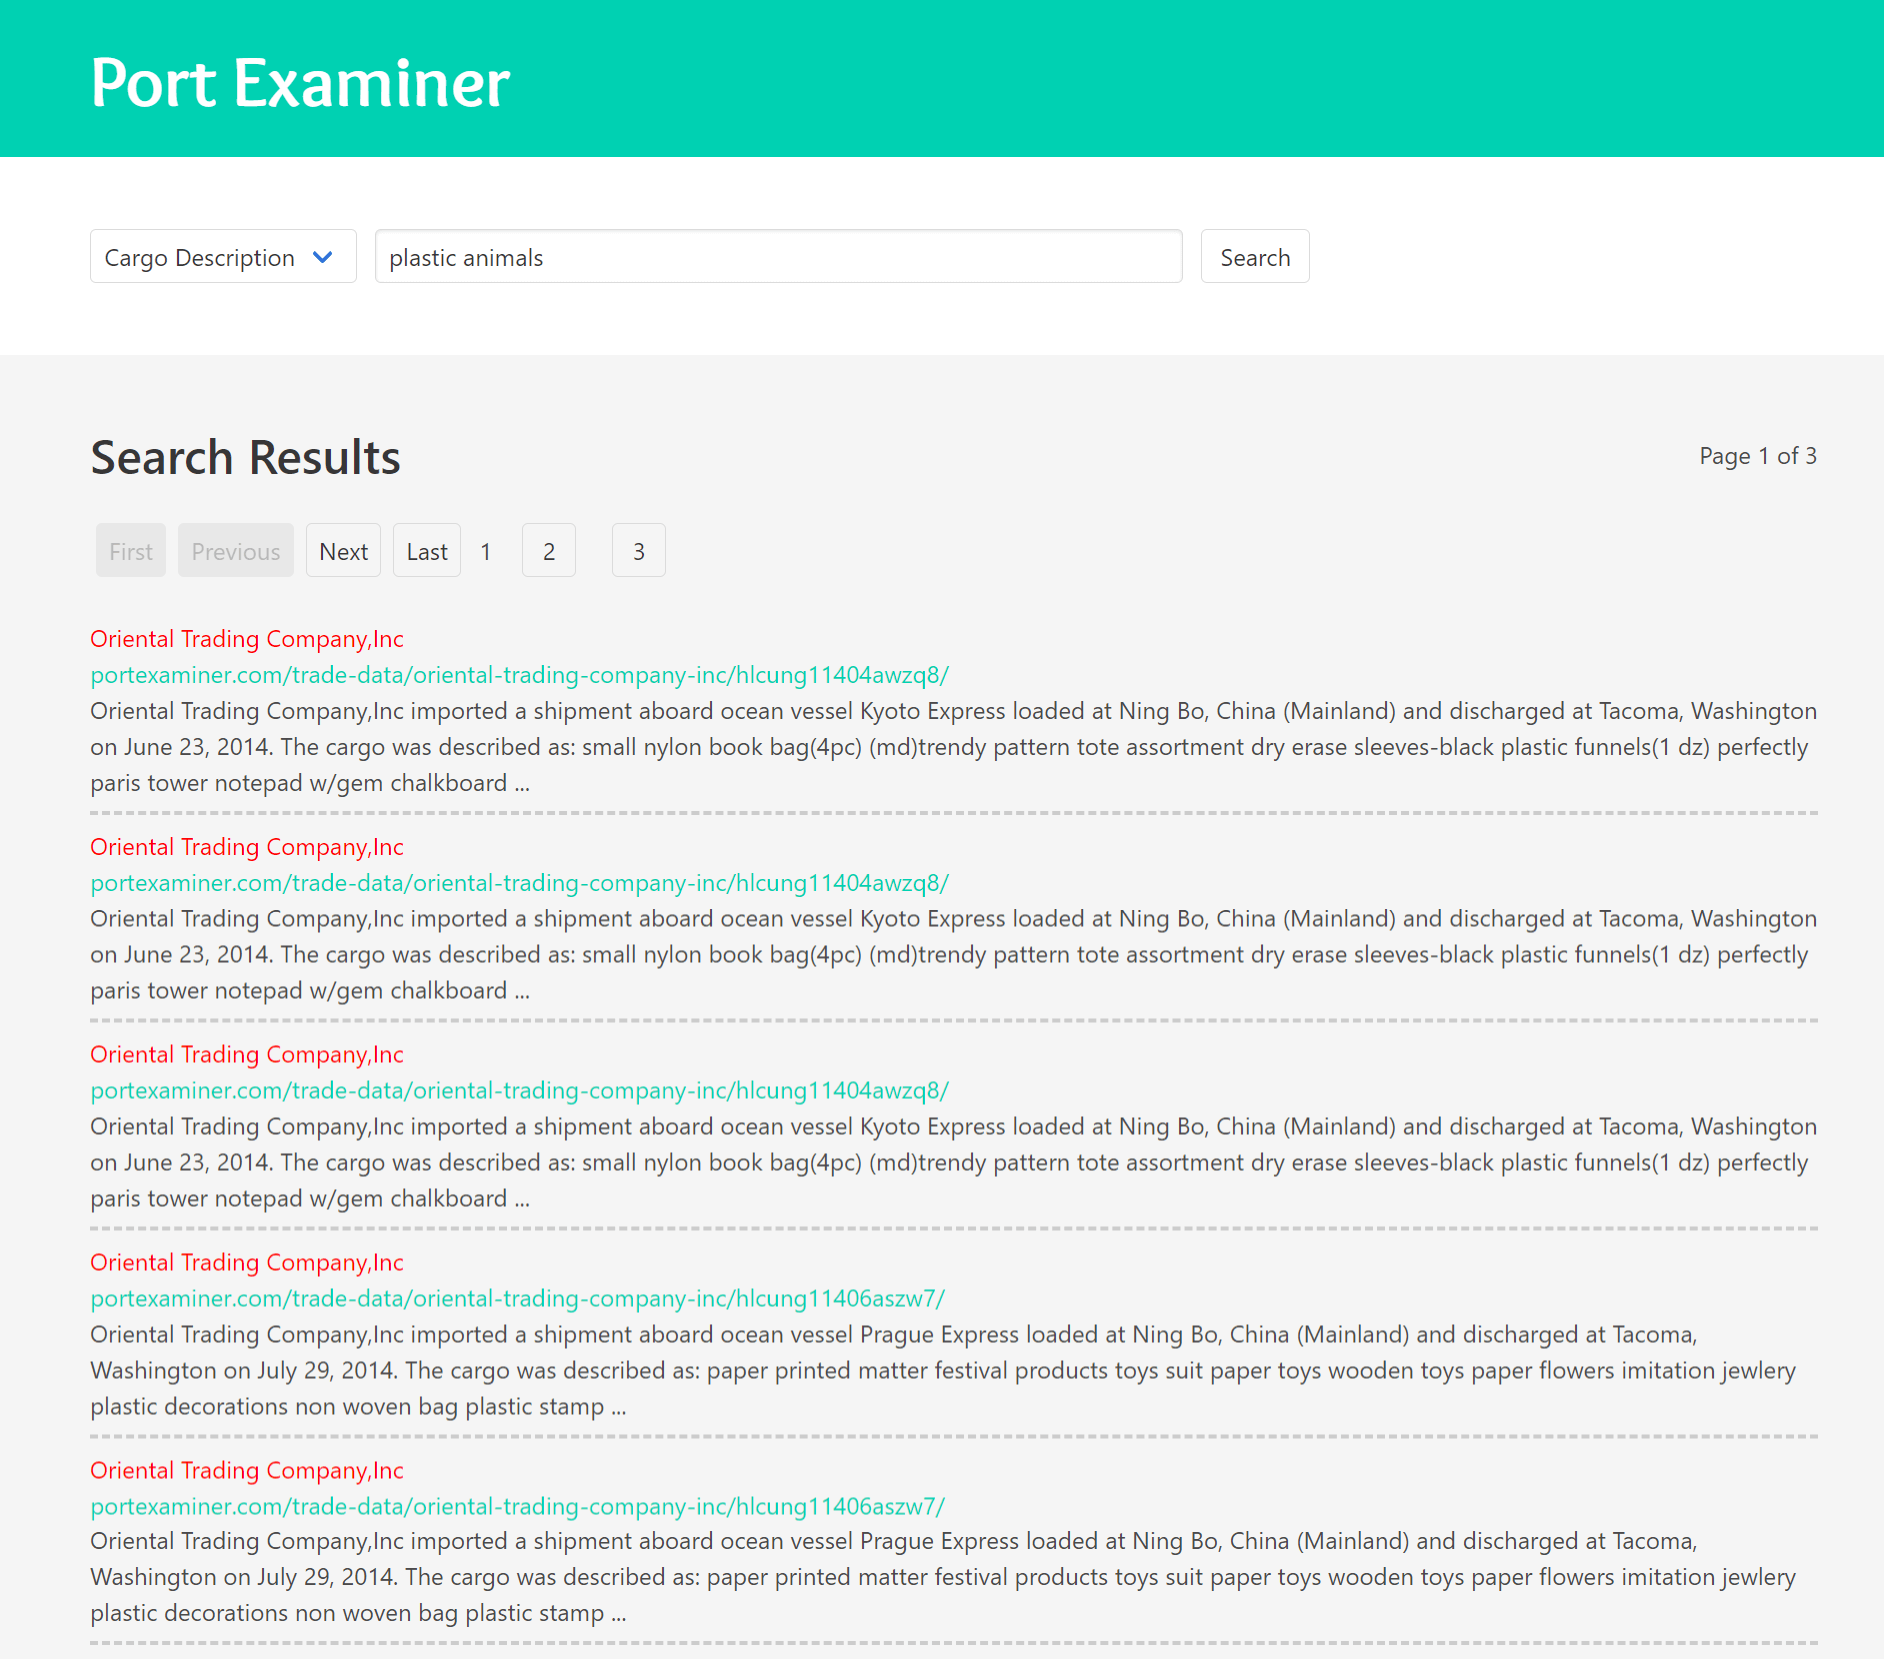1884x1659 pixels.
Task: Go to the Port Examiner home title
Action: pos(300,82)
